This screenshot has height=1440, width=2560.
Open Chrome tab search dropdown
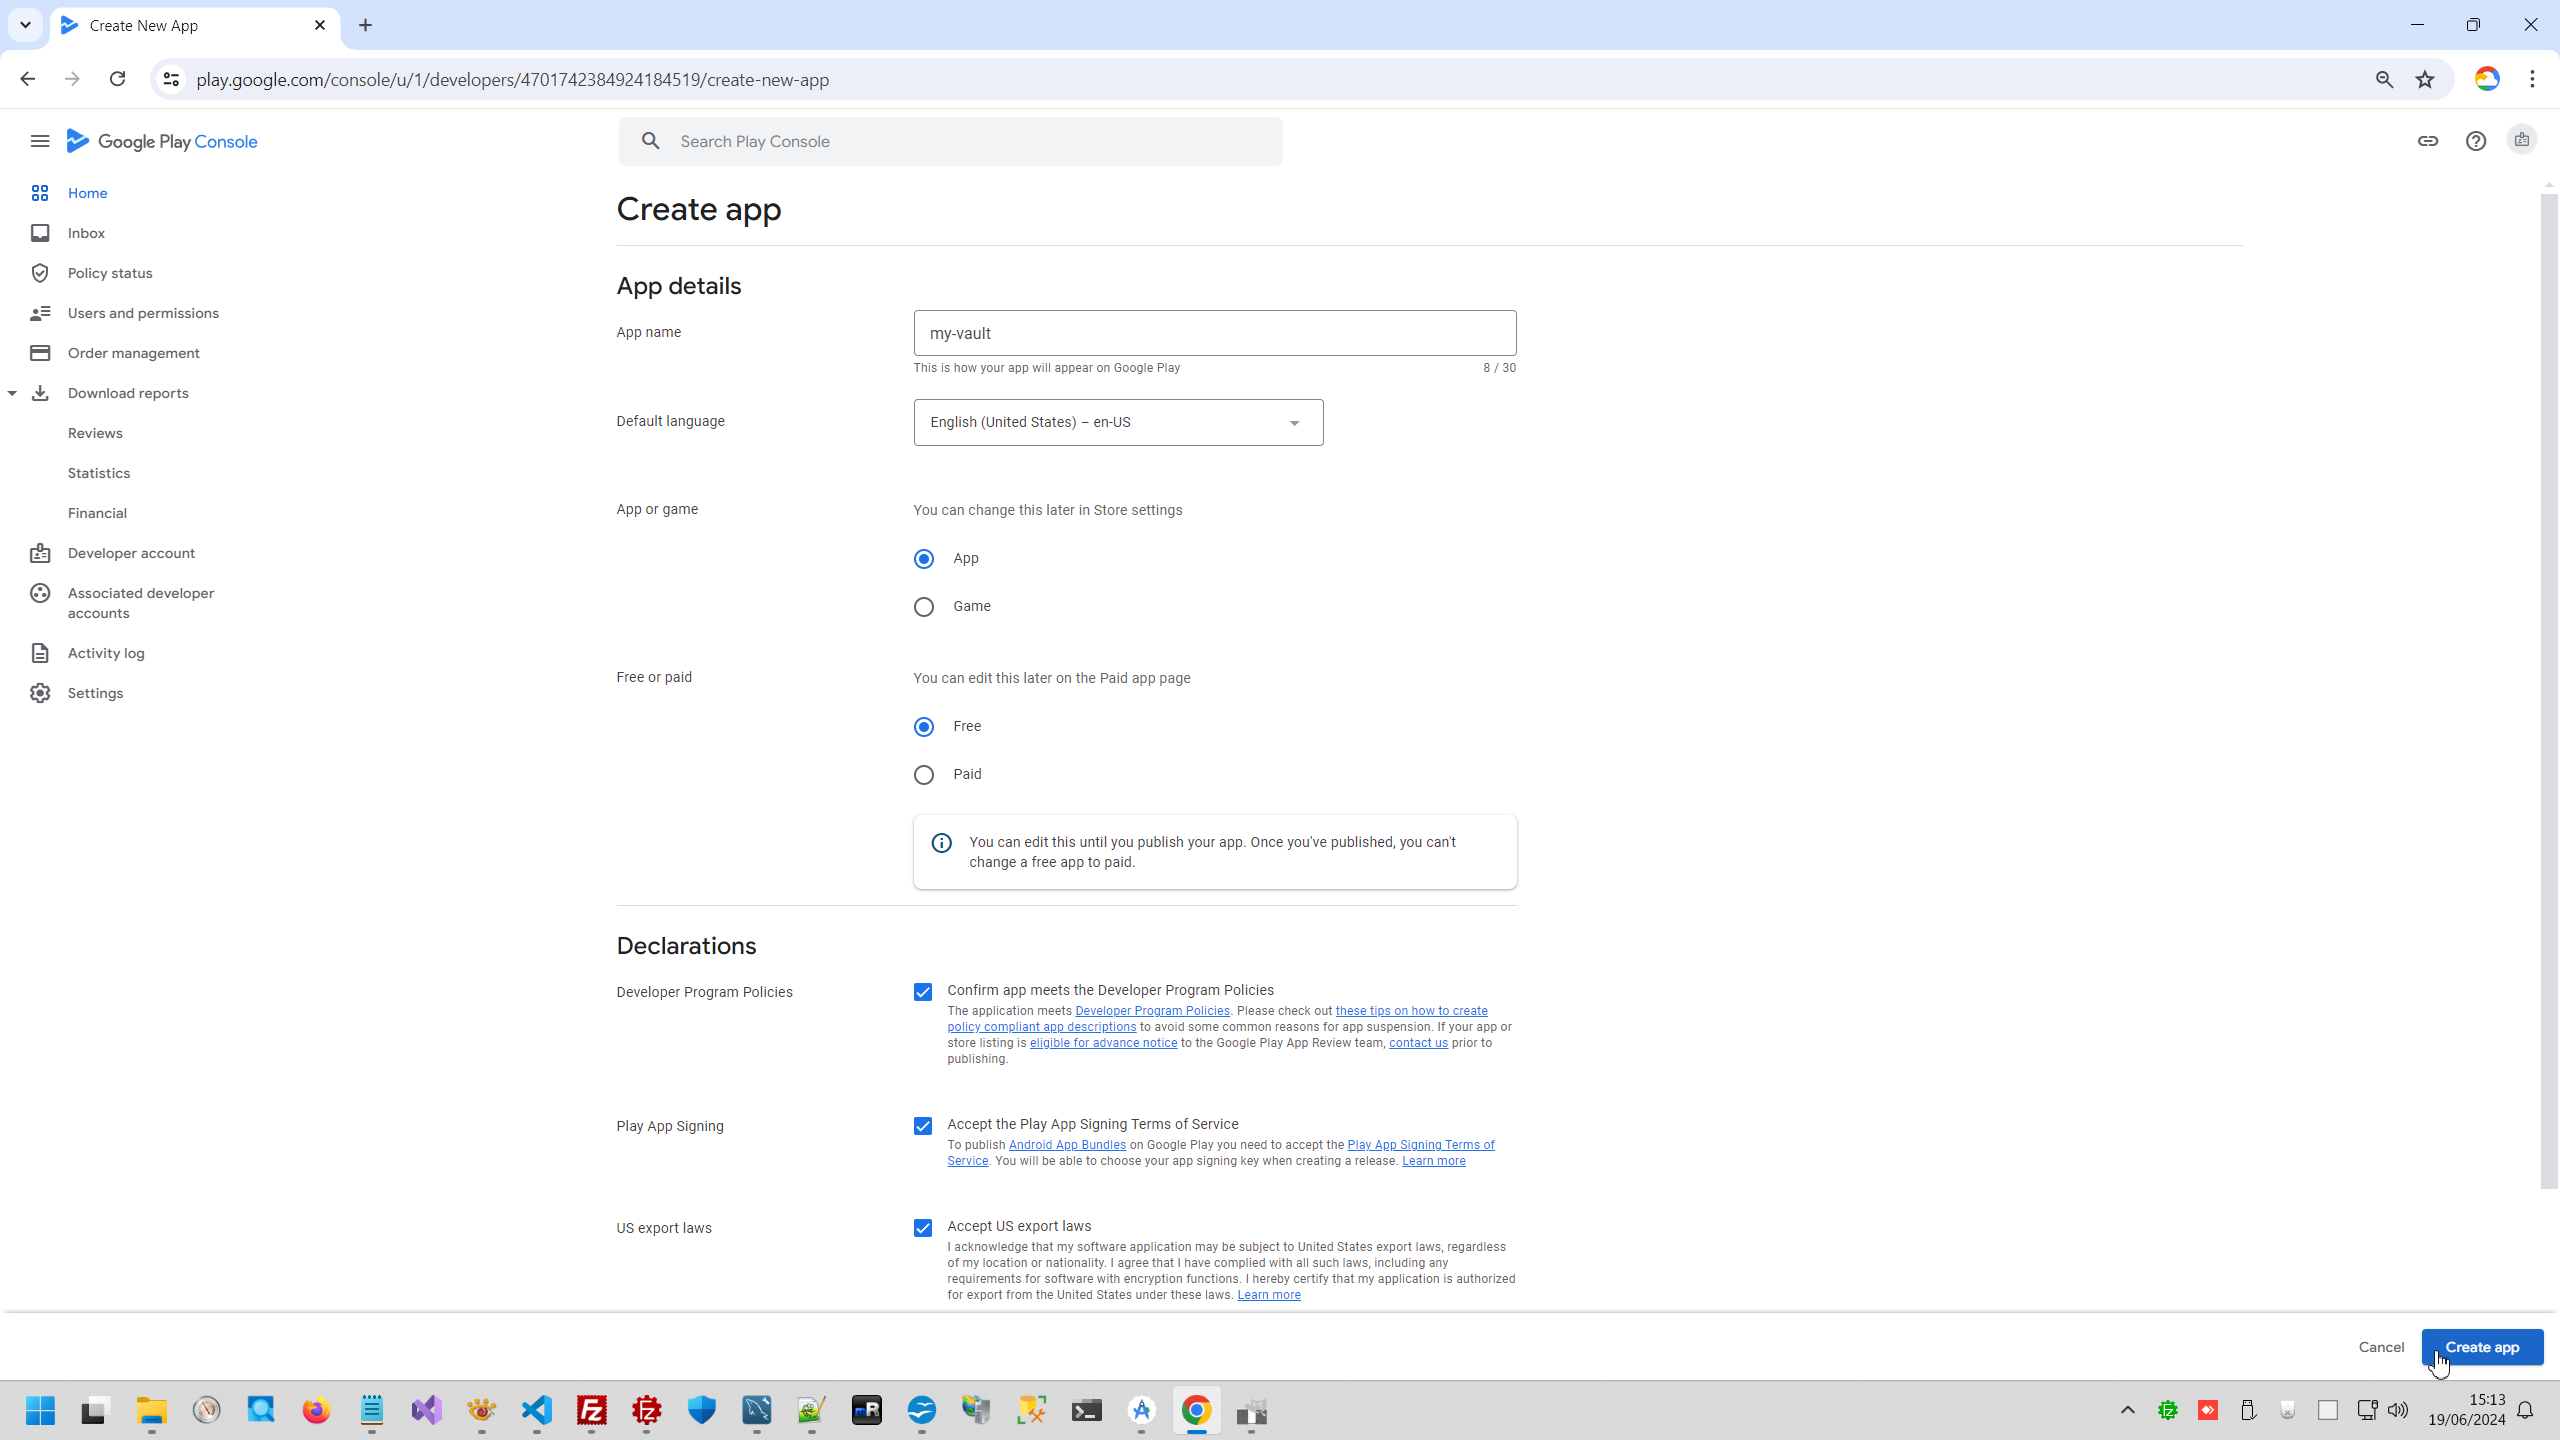pos(25,25)
